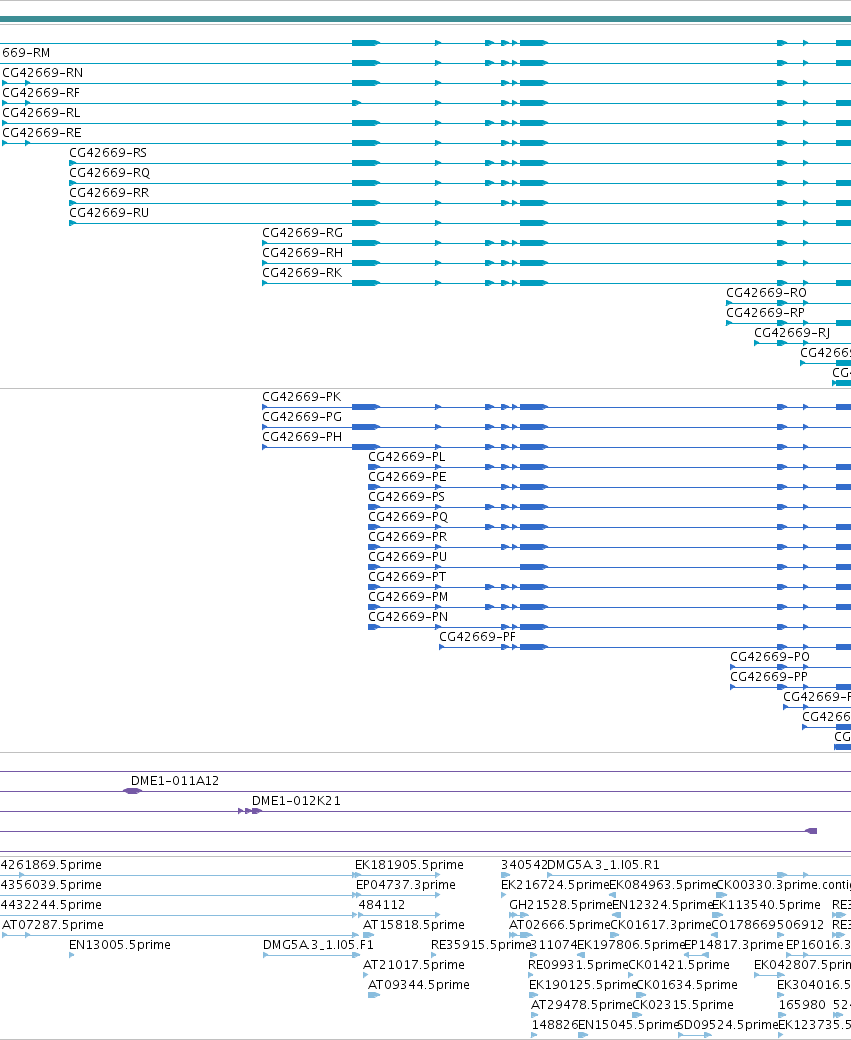Open EST EK042807.5prime
Viewport: 851px width, 1040px height.
(803, 964)
